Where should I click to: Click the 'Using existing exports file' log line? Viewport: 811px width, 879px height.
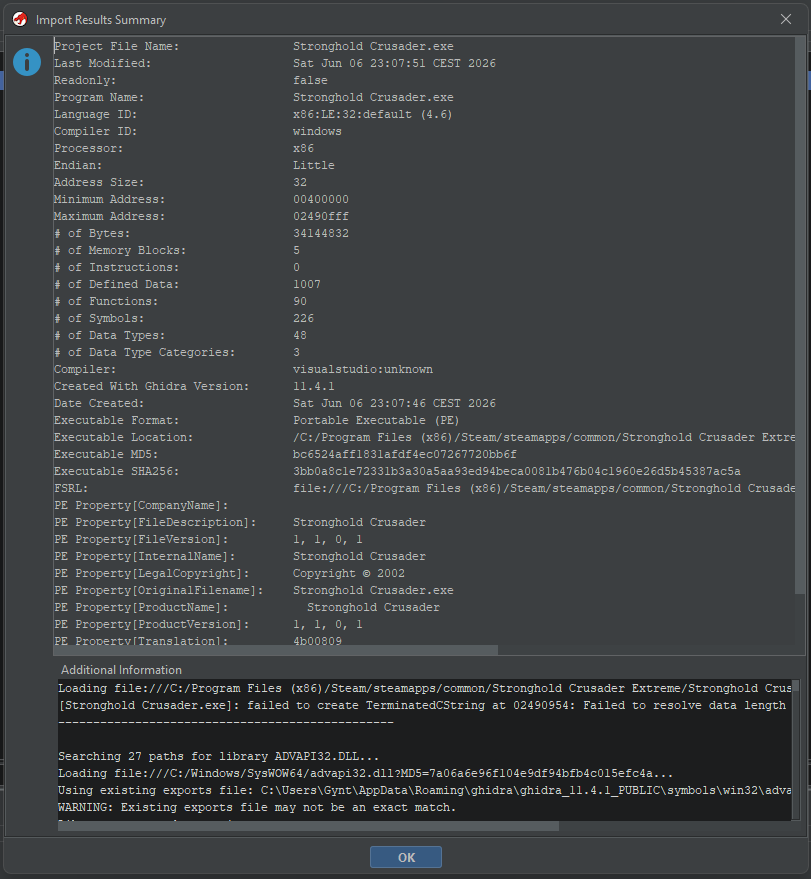(424, 790)
